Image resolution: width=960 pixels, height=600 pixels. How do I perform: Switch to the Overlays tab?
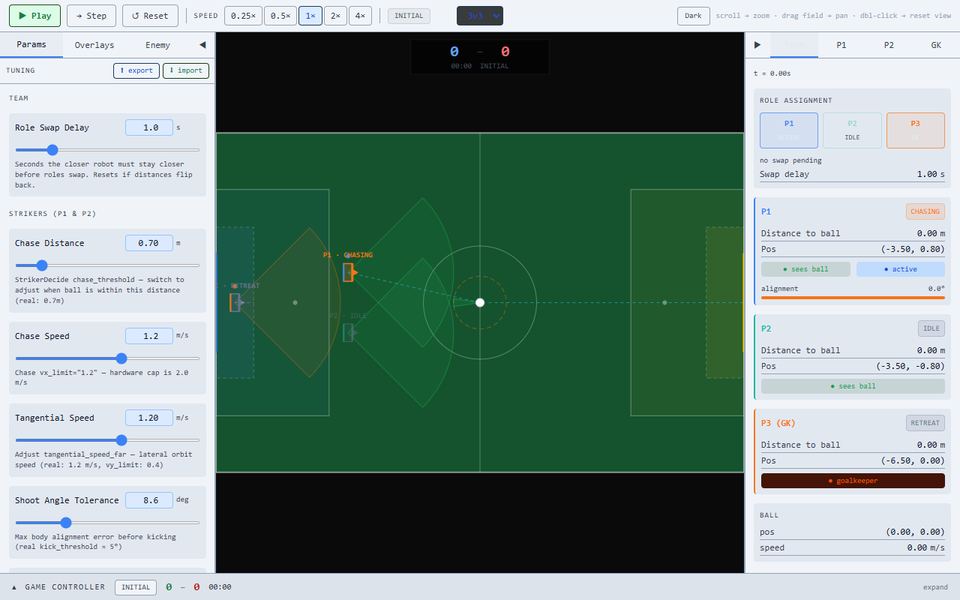pos(94,45)
